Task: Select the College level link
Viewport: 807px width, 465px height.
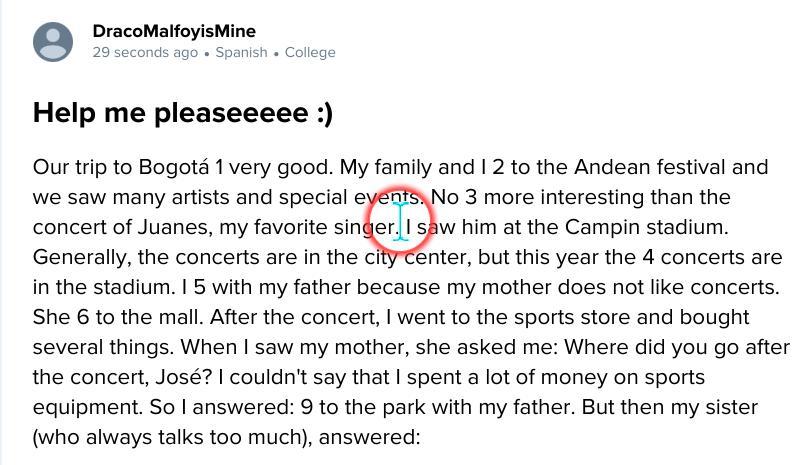Action: pos(310,52)
